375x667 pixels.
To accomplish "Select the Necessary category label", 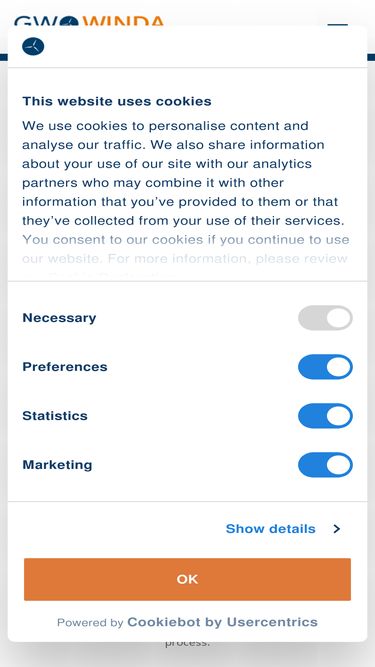I will pyautogui.click(x=59, y=318).
